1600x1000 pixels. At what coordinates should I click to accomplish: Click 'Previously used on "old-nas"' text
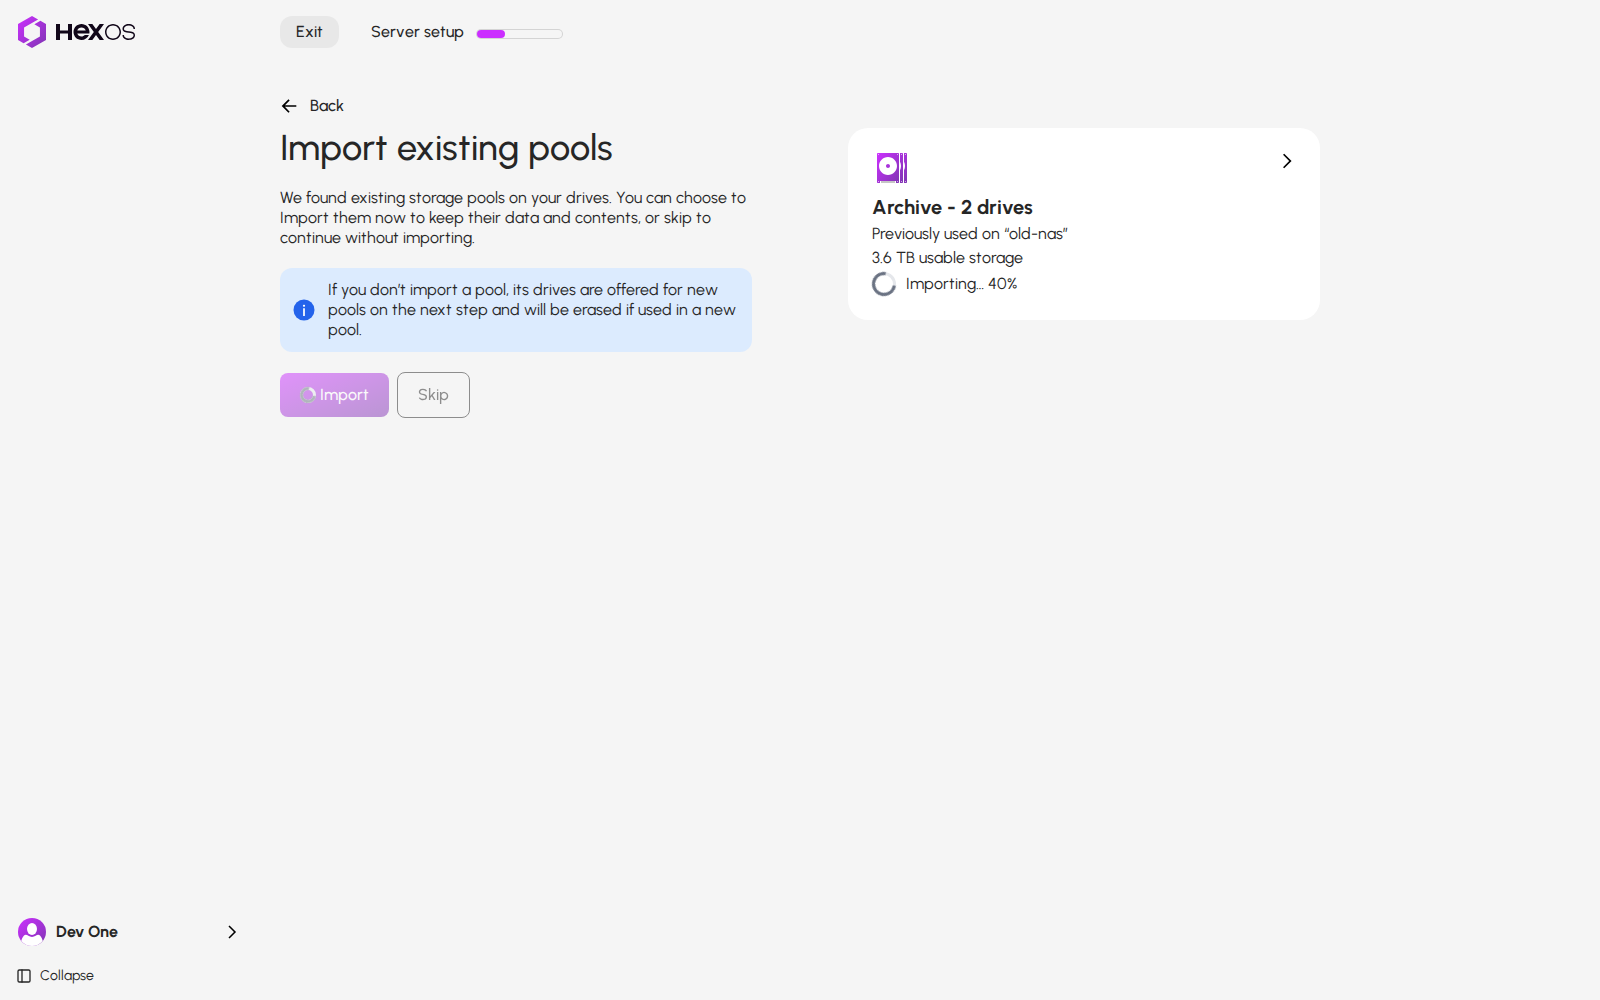[x=970, y=234]
